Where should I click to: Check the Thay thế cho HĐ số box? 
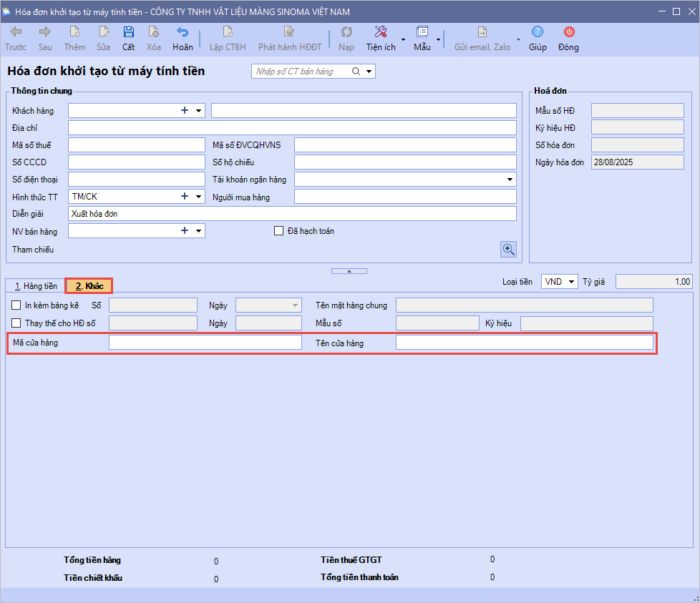click(16, 323)
